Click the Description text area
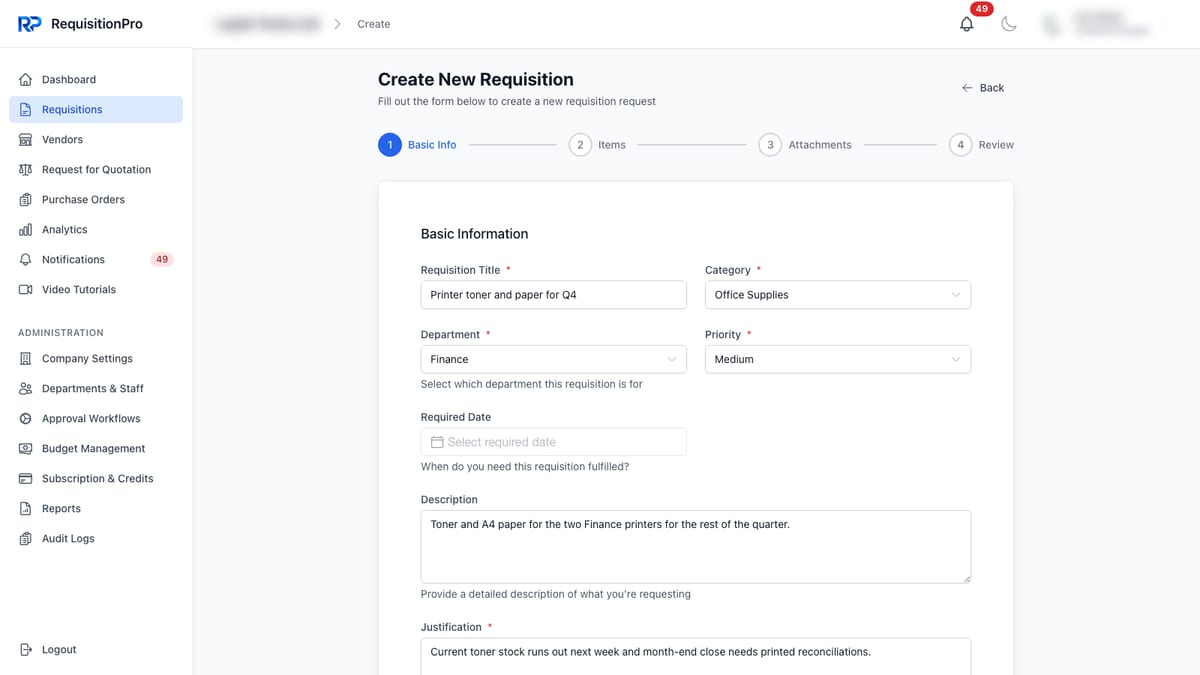Viewport: 1200px width, 675px height. point(696,547)
